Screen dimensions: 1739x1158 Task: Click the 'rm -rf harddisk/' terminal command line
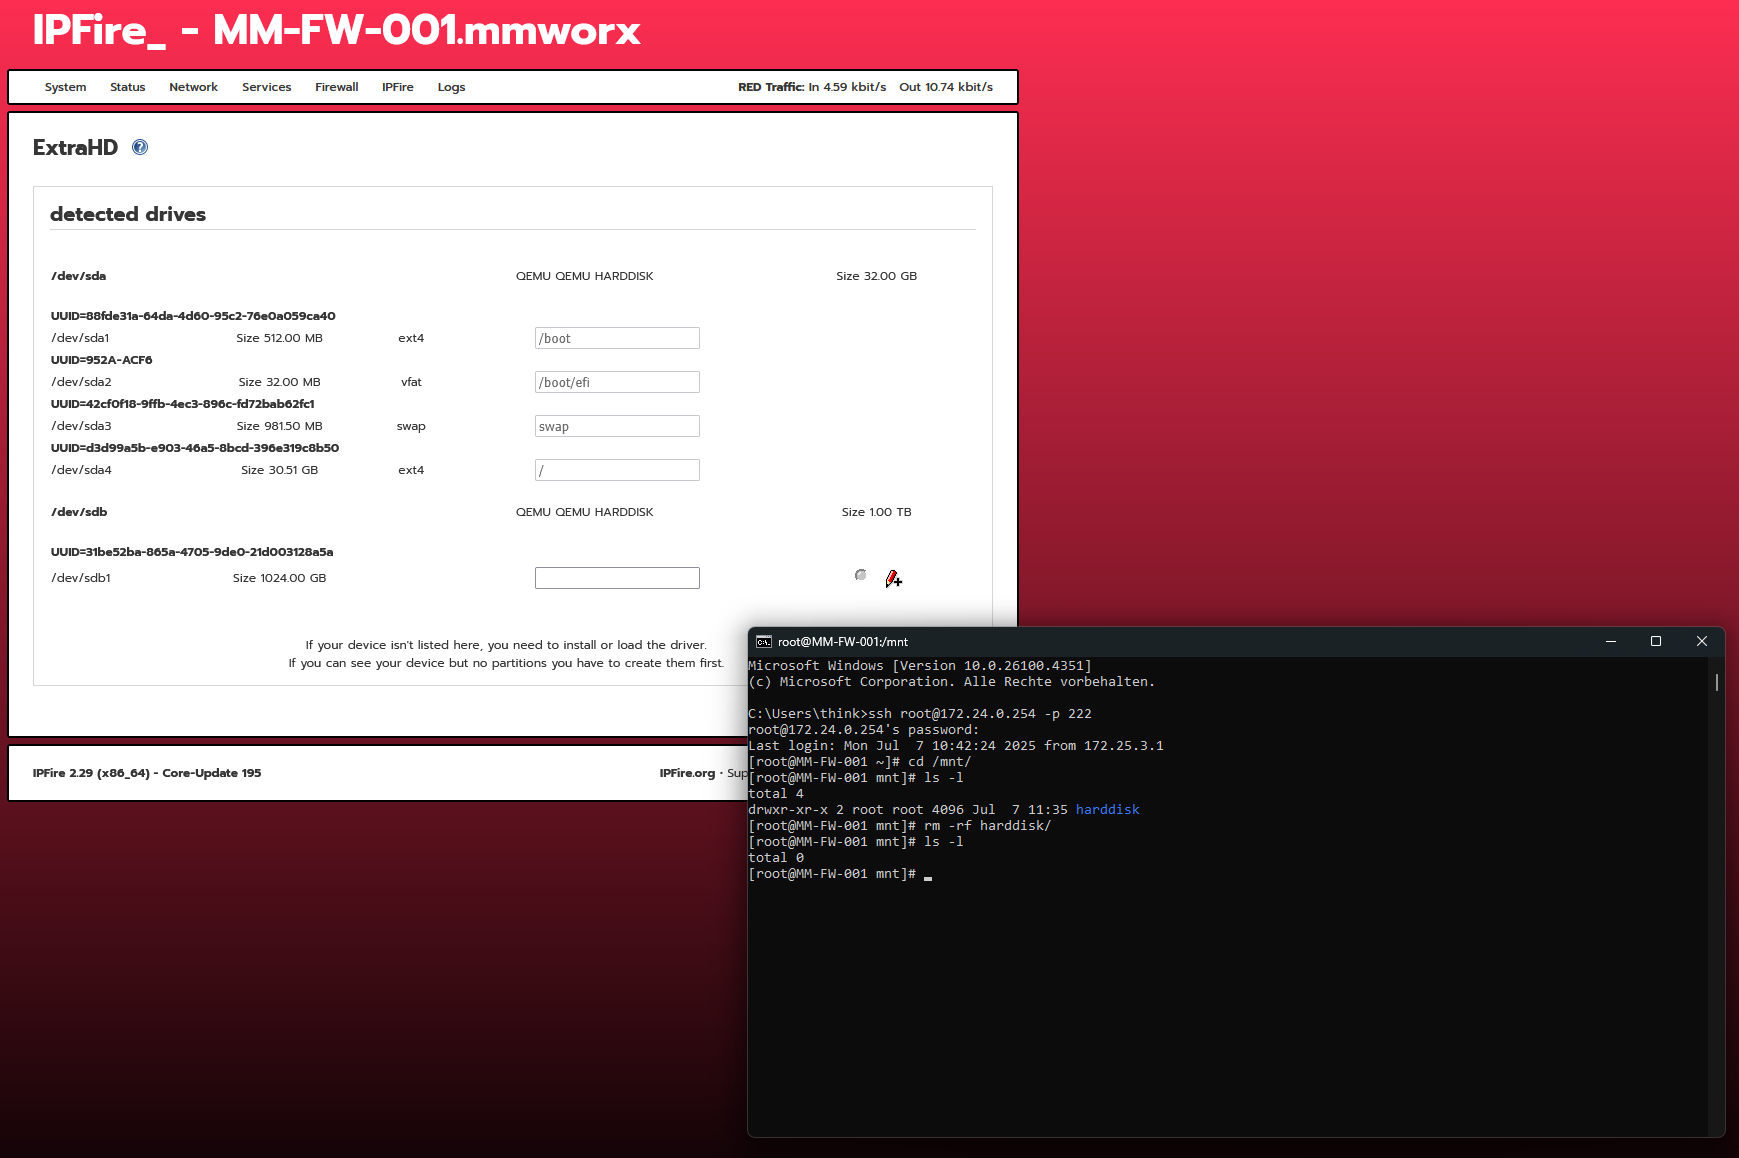tap(900, 826)
